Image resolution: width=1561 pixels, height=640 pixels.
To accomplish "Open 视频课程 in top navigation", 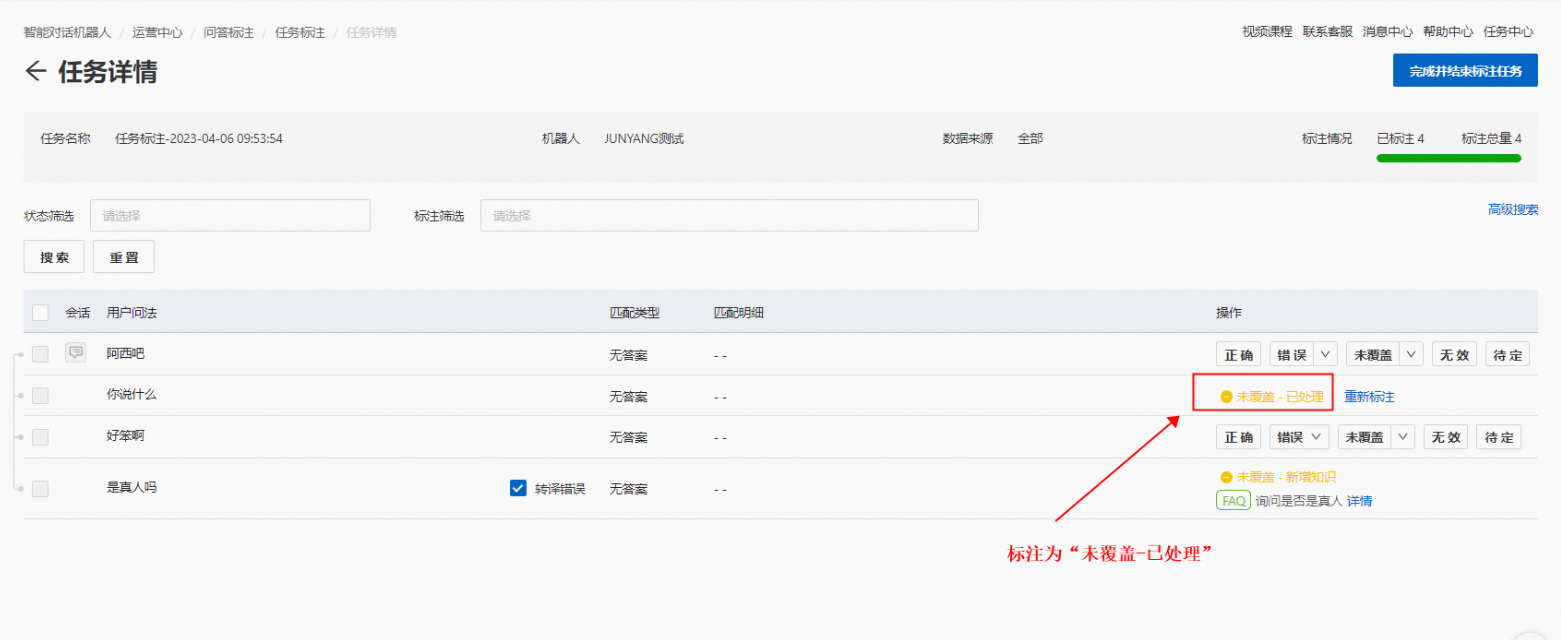I will pos(1267,32).
